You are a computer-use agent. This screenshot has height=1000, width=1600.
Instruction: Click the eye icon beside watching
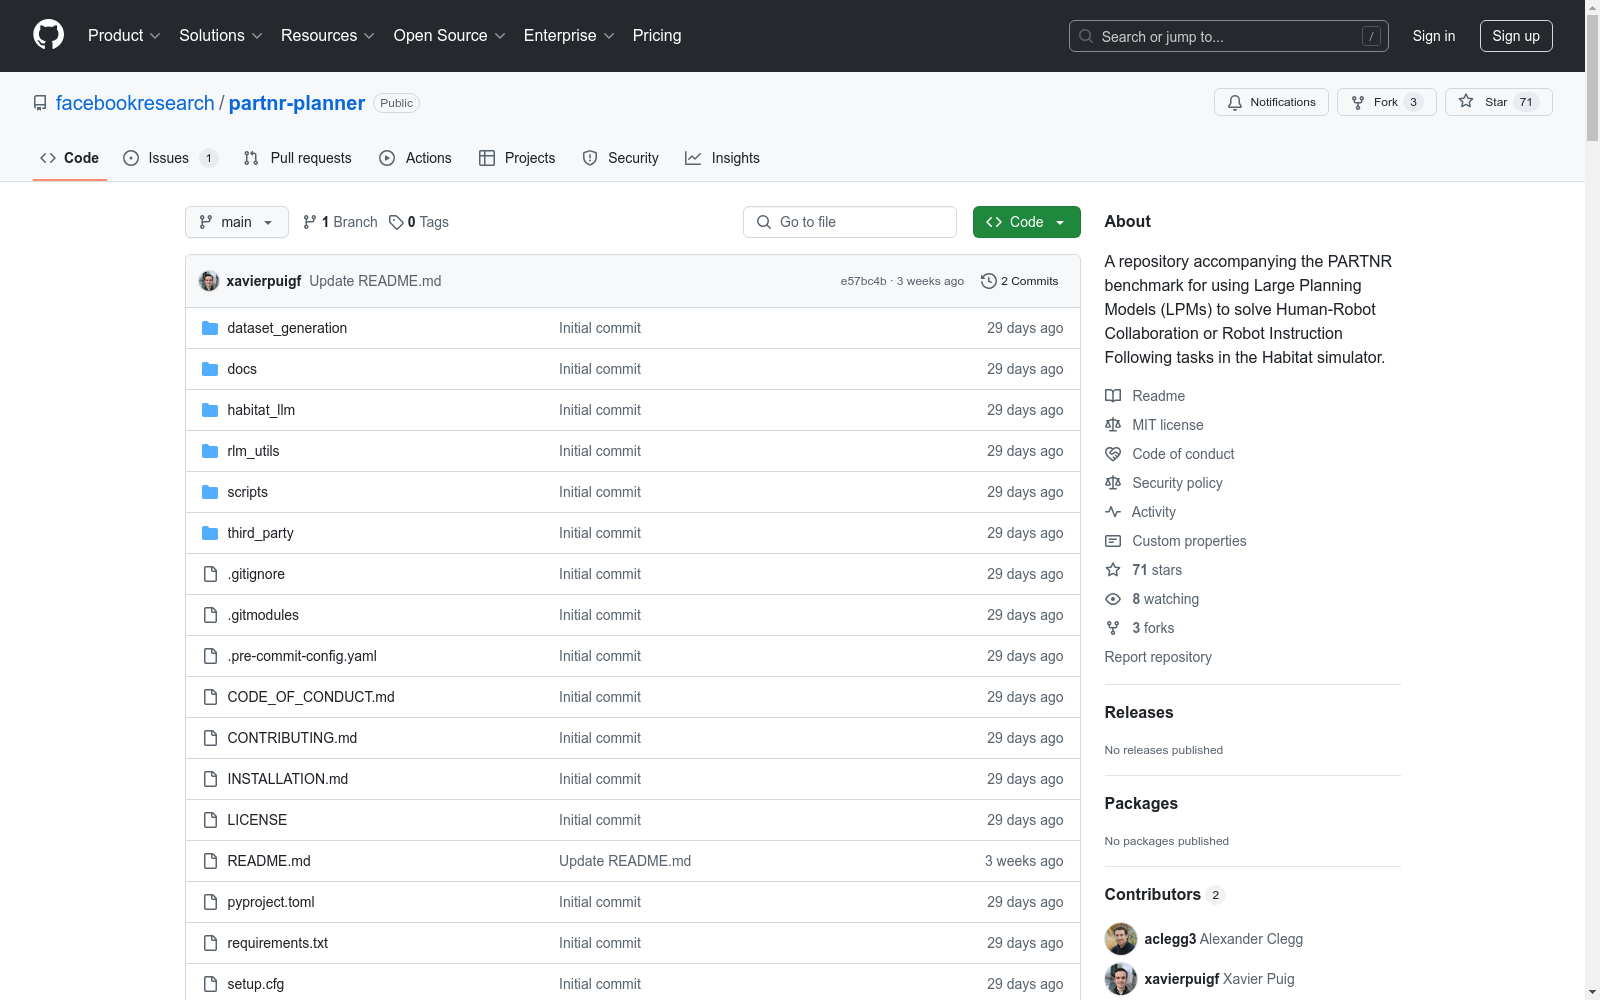click(x=1113, y=599)
